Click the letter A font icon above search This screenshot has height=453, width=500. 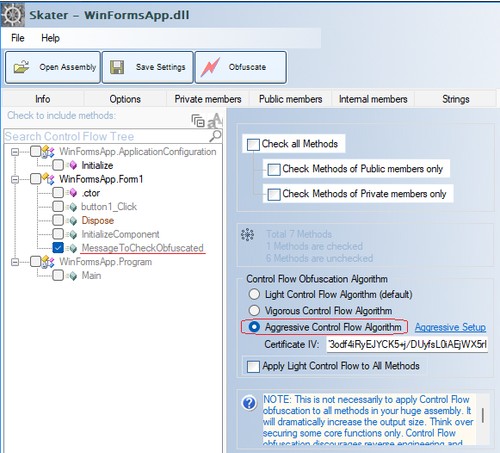[215, 121]
